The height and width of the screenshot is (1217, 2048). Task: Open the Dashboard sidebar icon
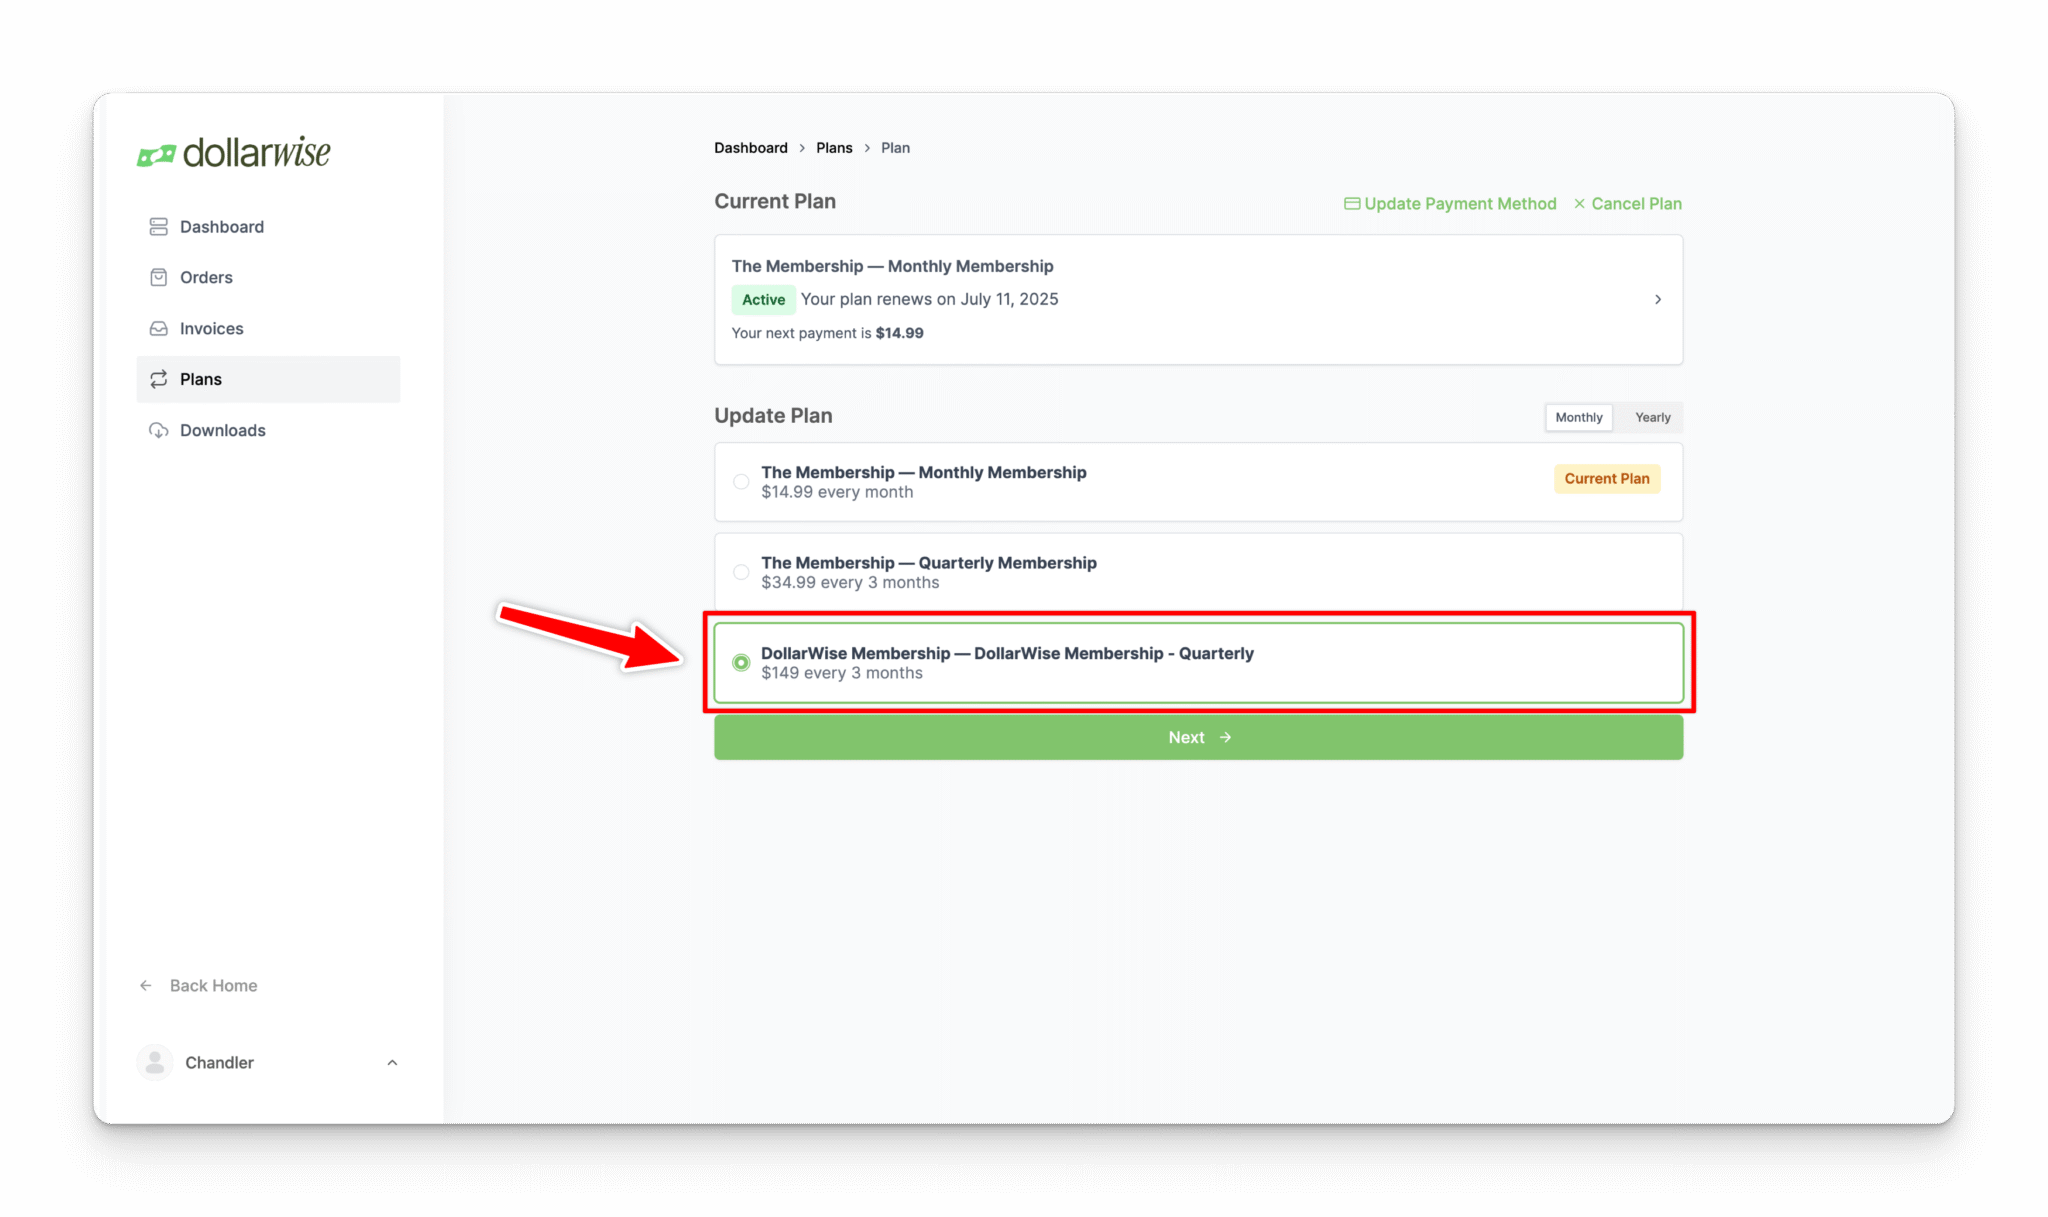click(x=159, y=226)
